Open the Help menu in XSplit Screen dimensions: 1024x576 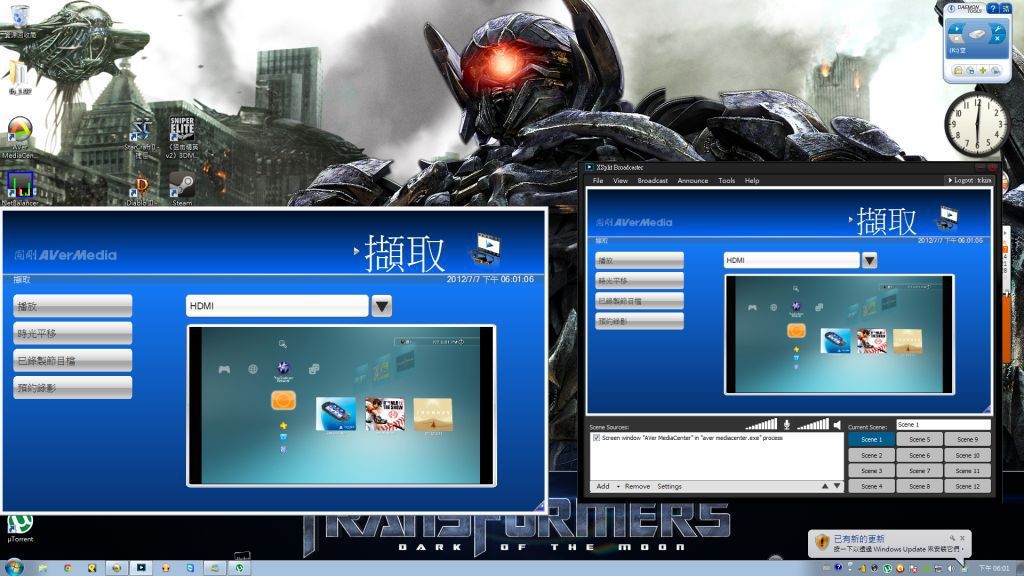point(752,180)
